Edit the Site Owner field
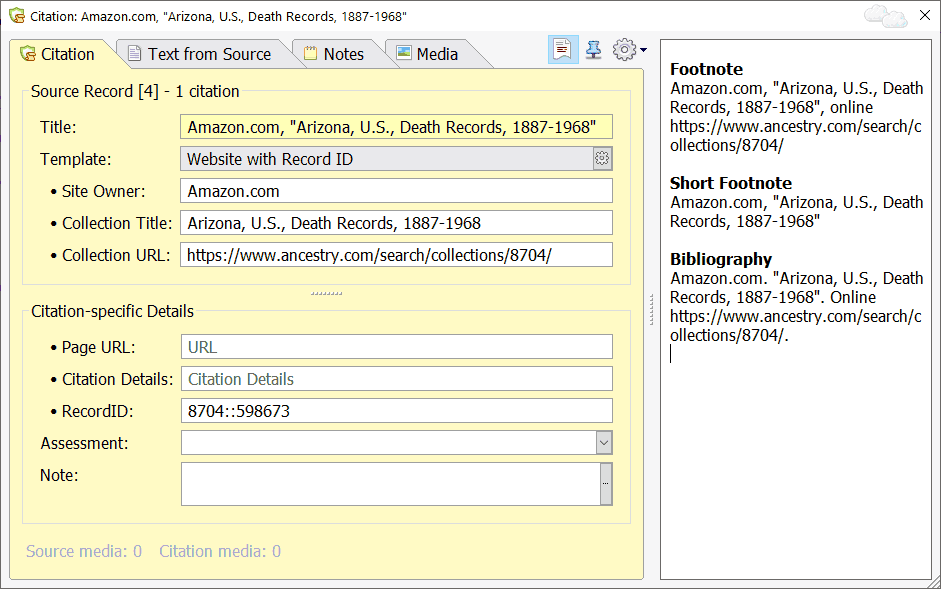Viewport: 941px width, 589px height. coord(396,191)
